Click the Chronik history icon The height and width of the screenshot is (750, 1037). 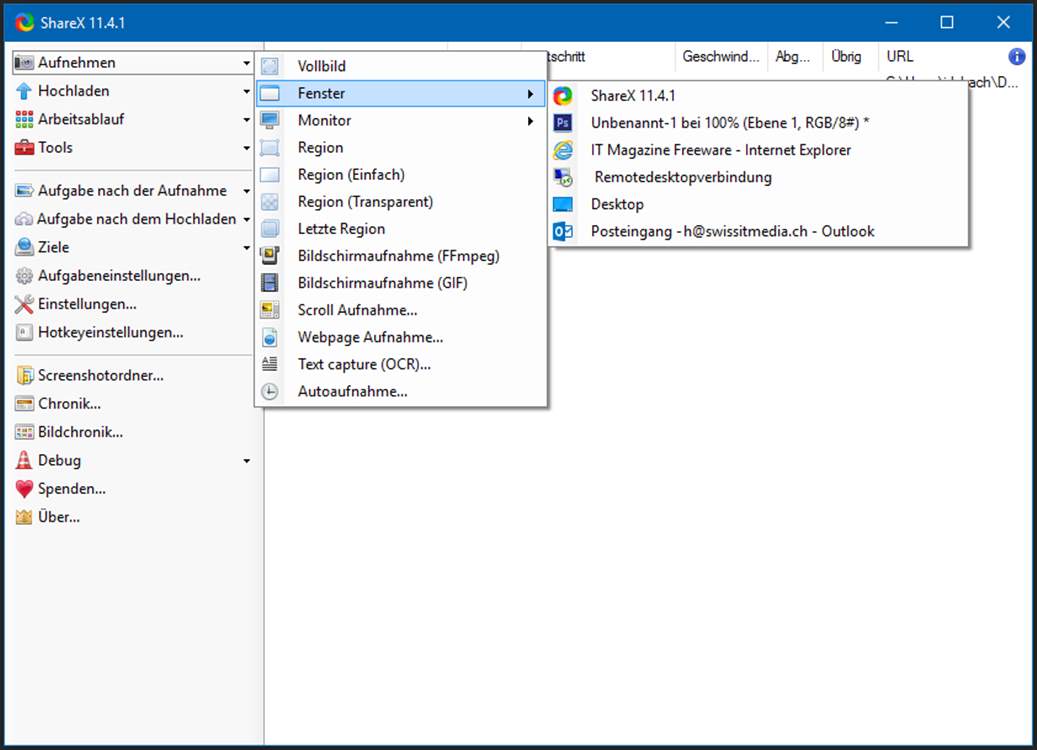(24, 404)
